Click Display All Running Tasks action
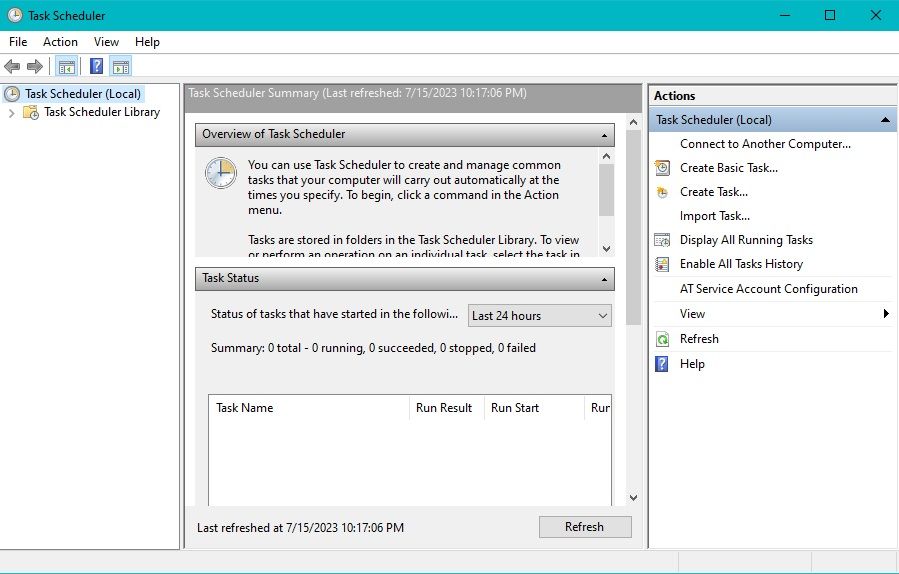 [x=746, y=240]
